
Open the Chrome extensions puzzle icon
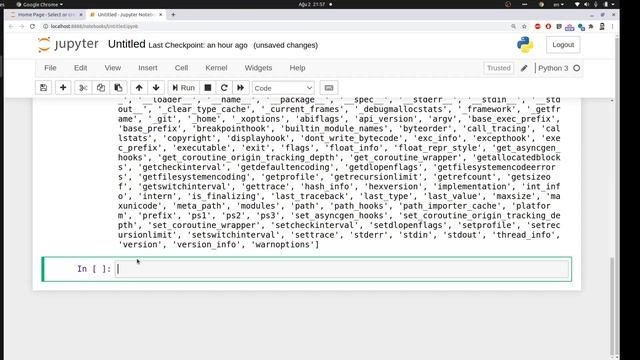pos(591,27)
